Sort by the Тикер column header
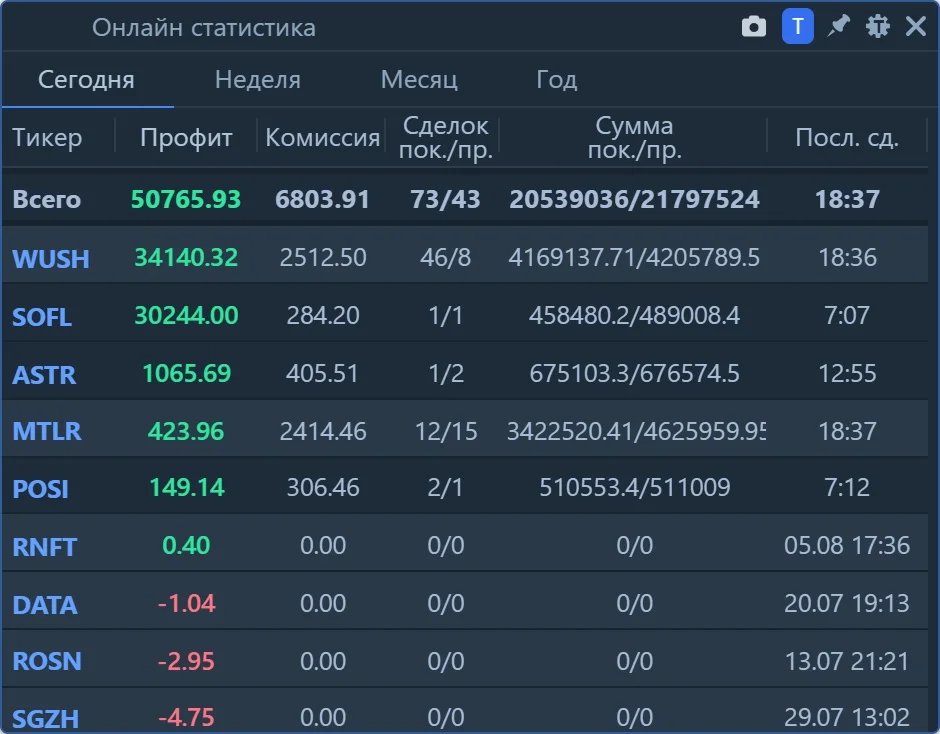940x734 pixels. 47,138
